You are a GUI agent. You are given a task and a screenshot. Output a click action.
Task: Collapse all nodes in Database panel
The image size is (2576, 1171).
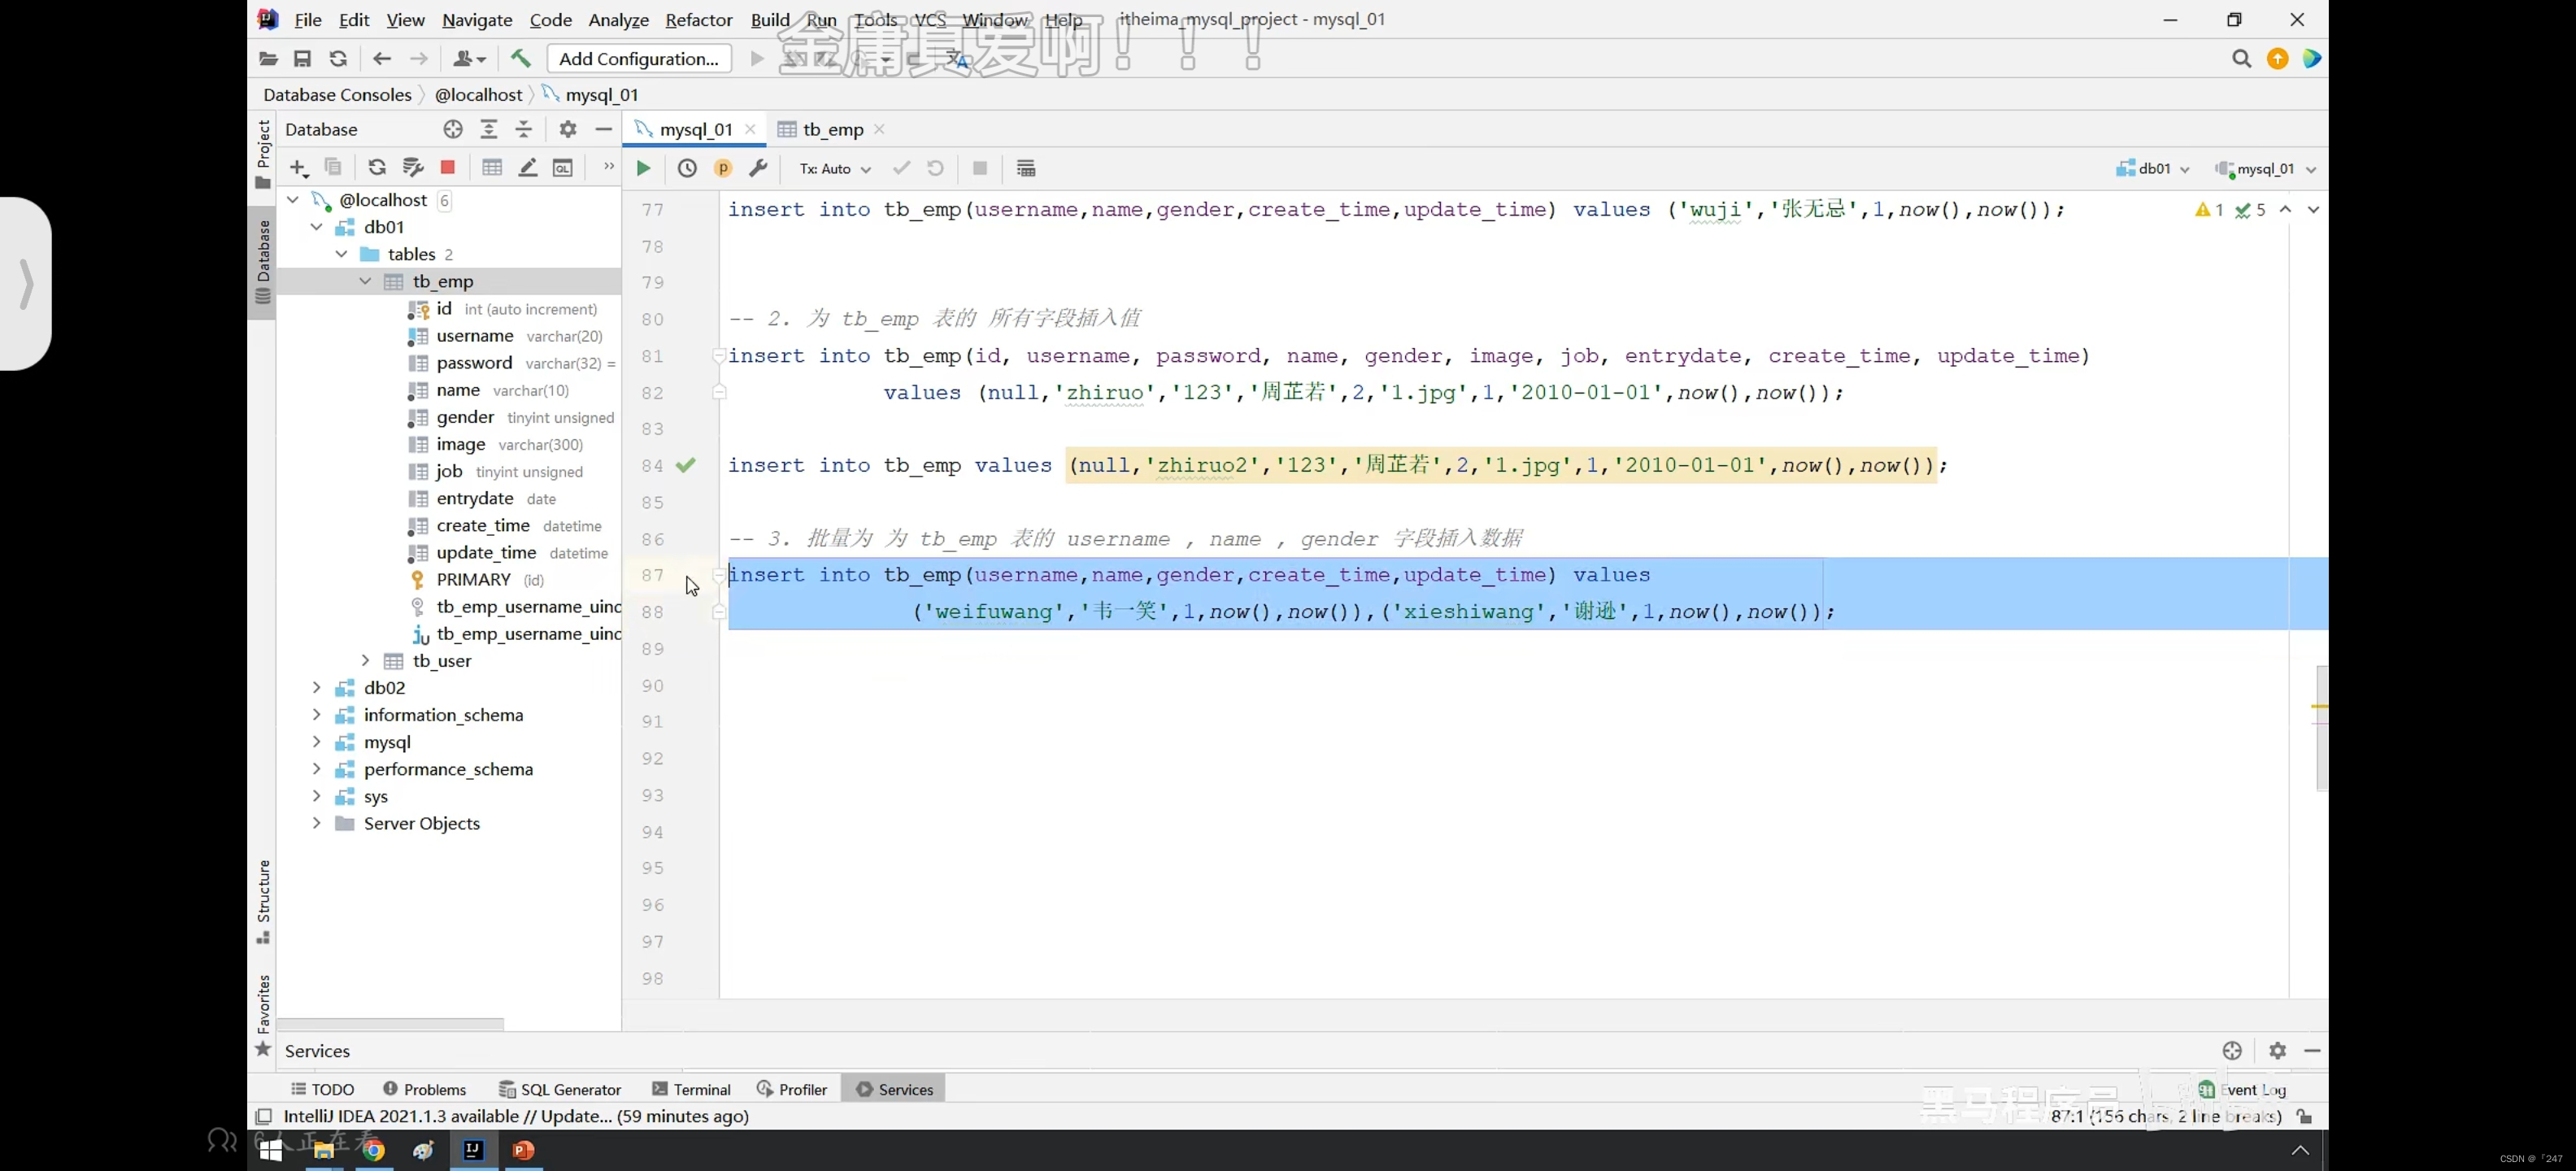click(524, 129)
